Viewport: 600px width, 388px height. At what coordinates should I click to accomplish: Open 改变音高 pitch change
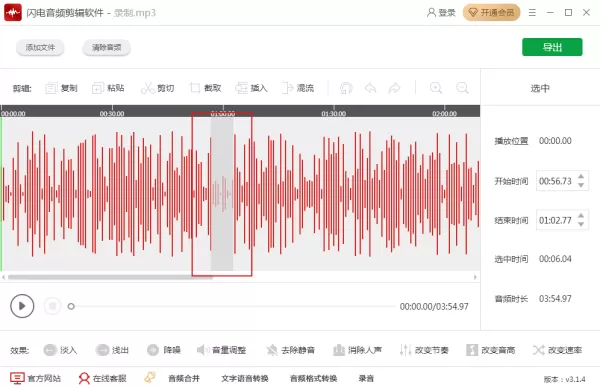tap(490, 350)
